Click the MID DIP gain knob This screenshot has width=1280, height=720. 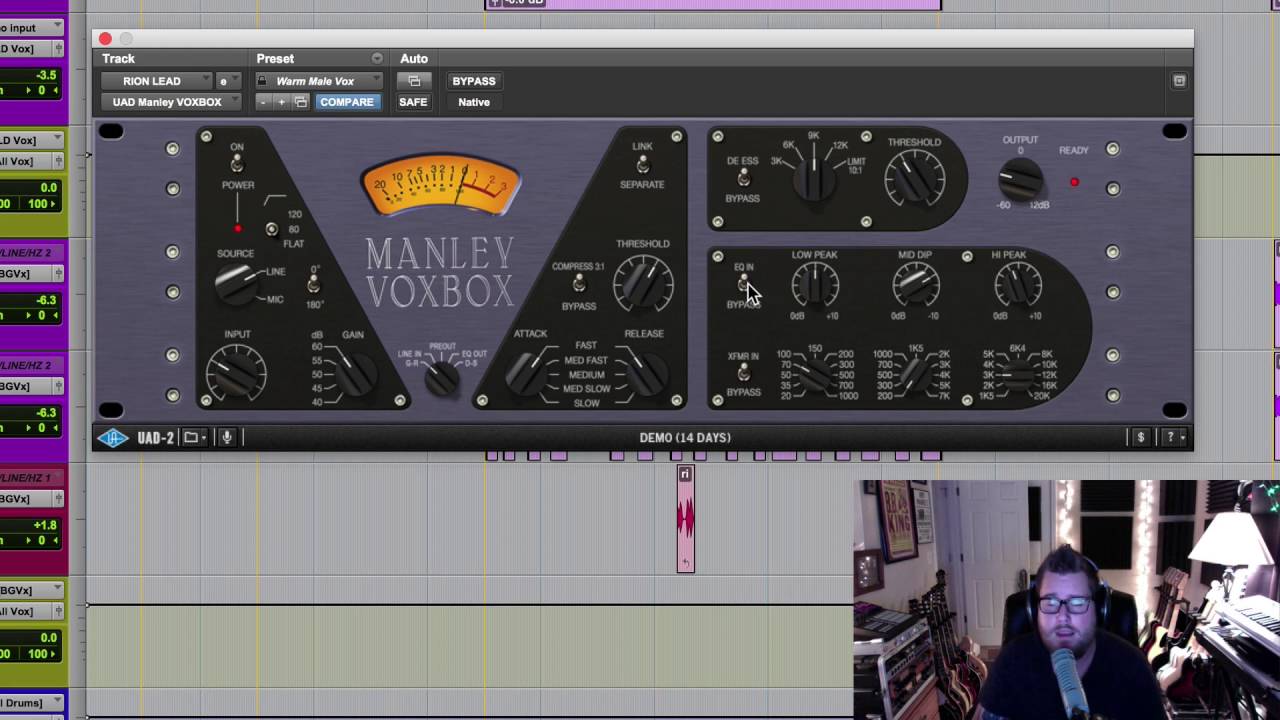(915, 286)
